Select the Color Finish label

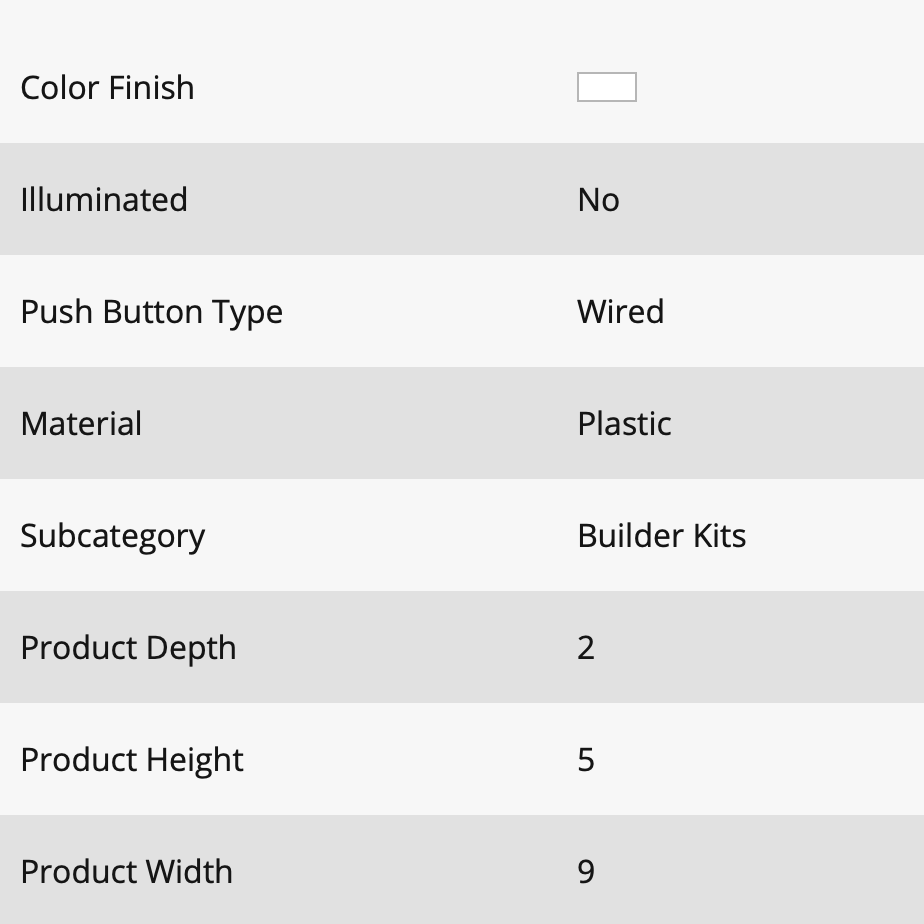click(x=107, y=88)
